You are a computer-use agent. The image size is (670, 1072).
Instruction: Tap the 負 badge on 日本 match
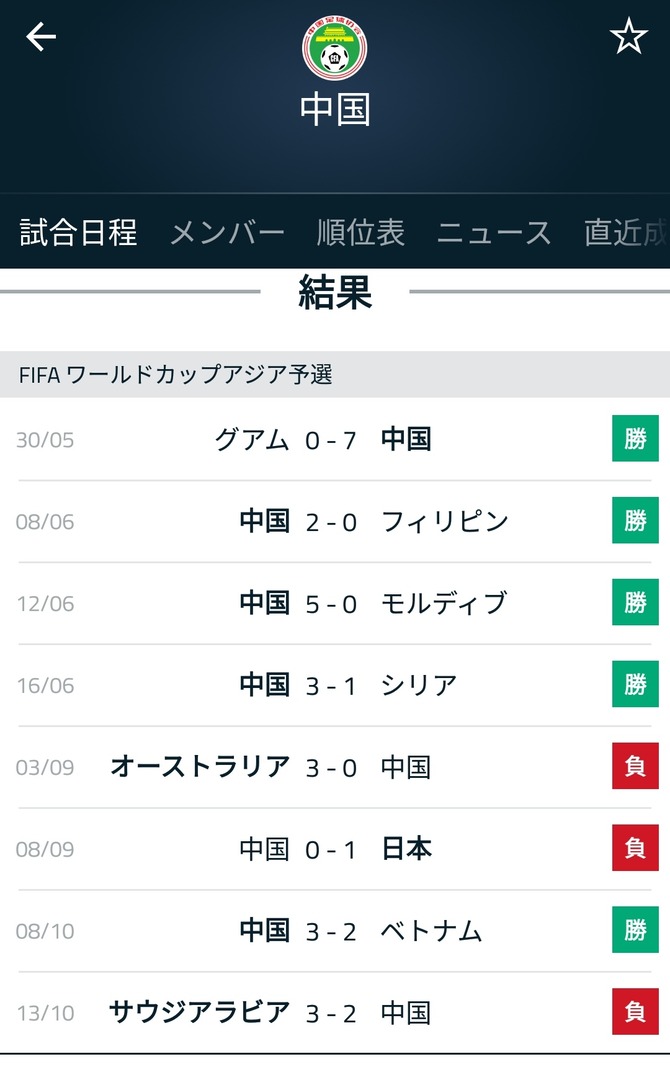(635, 848)
